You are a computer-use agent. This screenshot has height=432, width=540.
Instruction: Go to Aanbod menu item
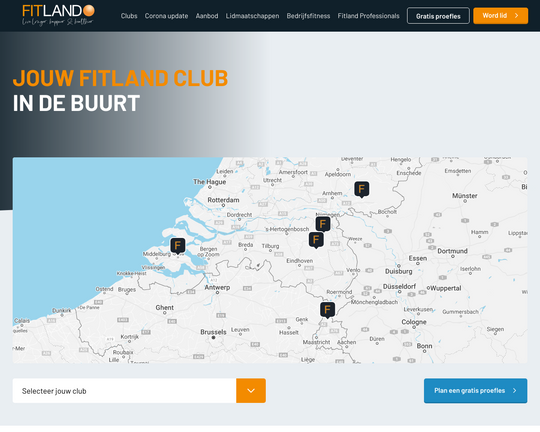pos(207,16)
